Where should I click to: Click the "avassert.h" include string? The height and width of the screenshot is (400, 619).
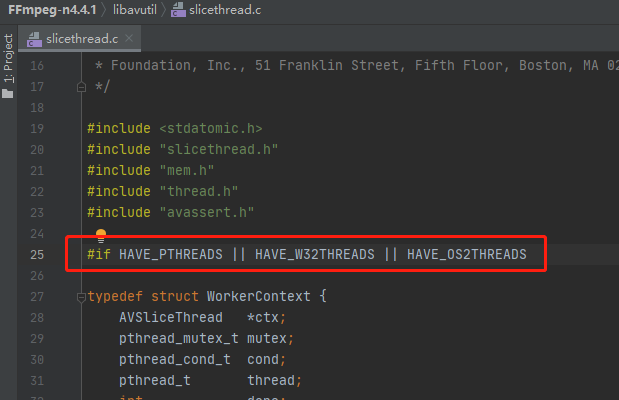coord(206,212)
